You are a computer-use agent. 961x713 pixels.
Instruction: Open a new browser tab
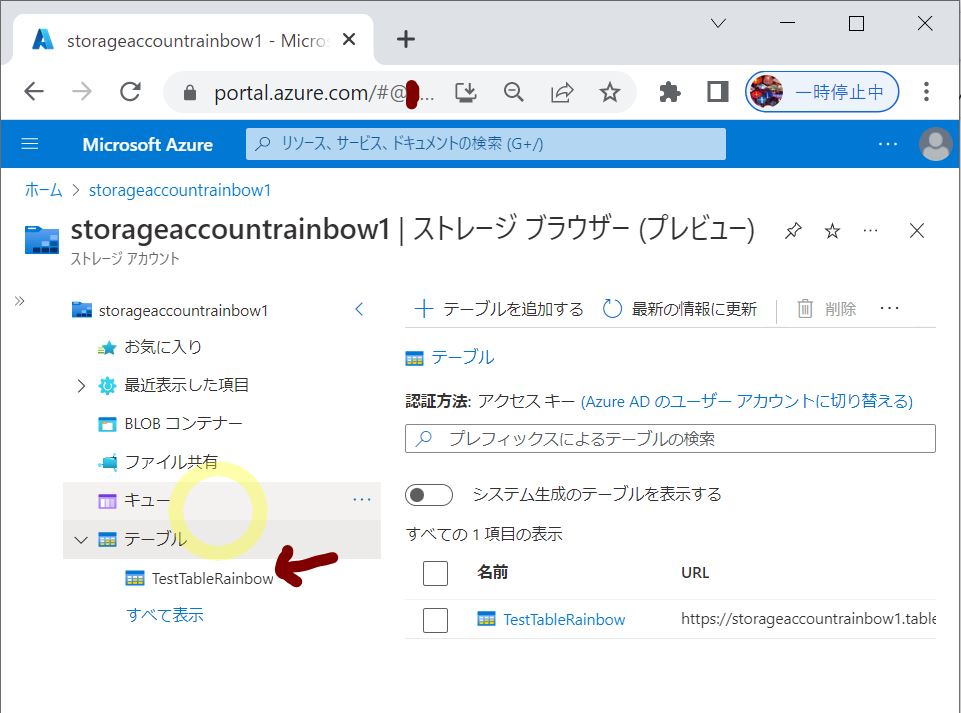point(406,39)
